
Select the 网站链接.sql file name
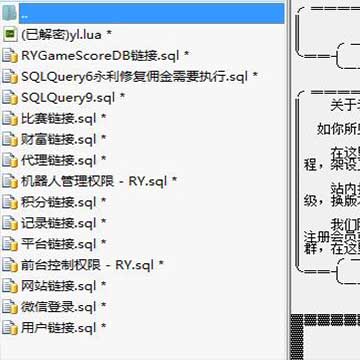click(x=64, y=286)
